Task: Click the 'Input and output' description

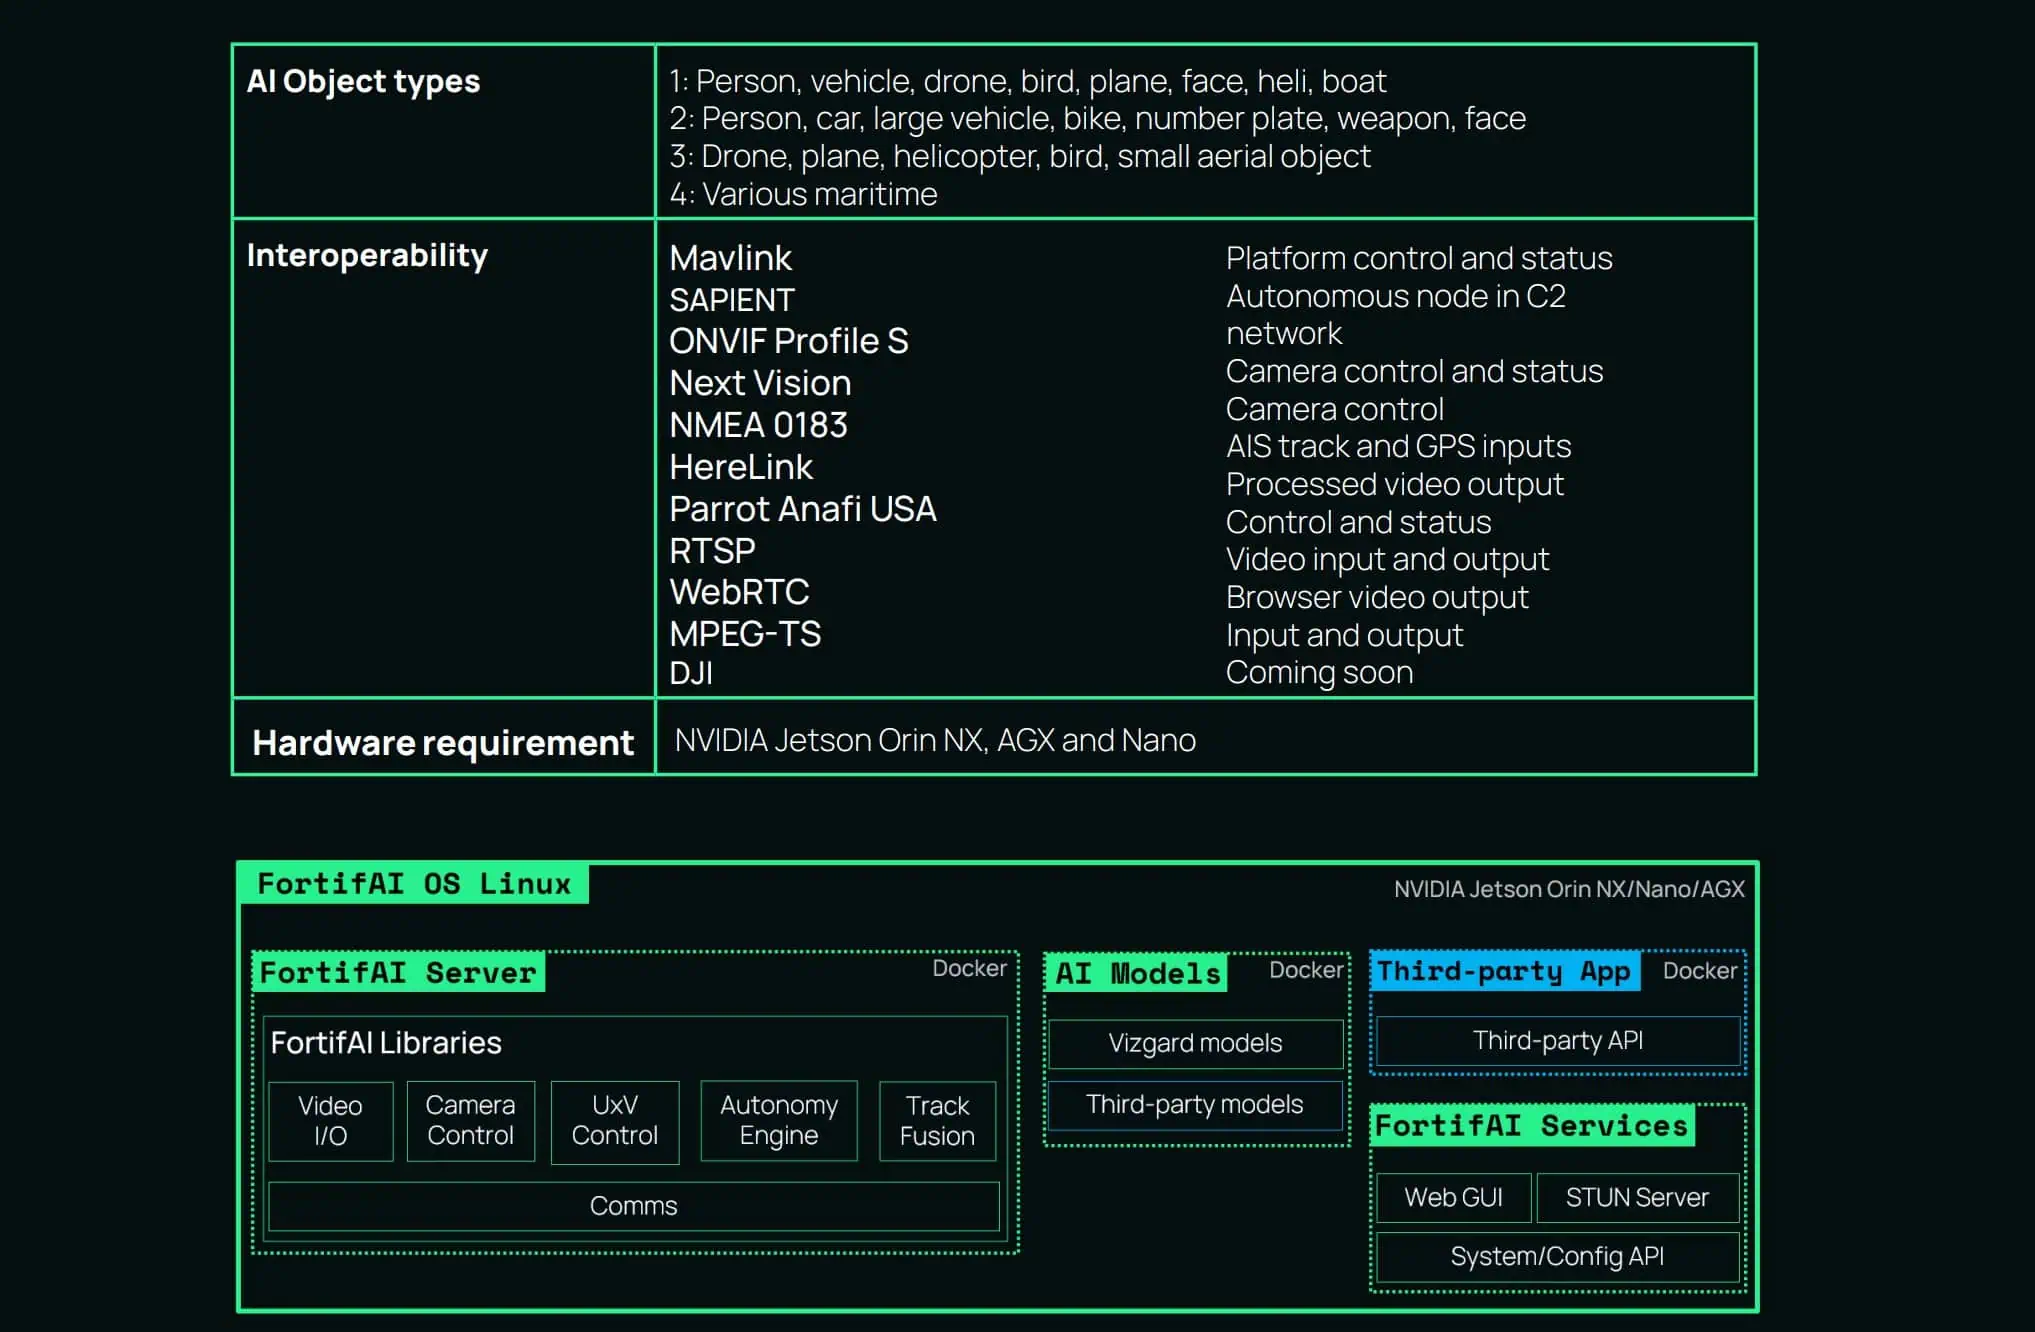Action: 1344,635
